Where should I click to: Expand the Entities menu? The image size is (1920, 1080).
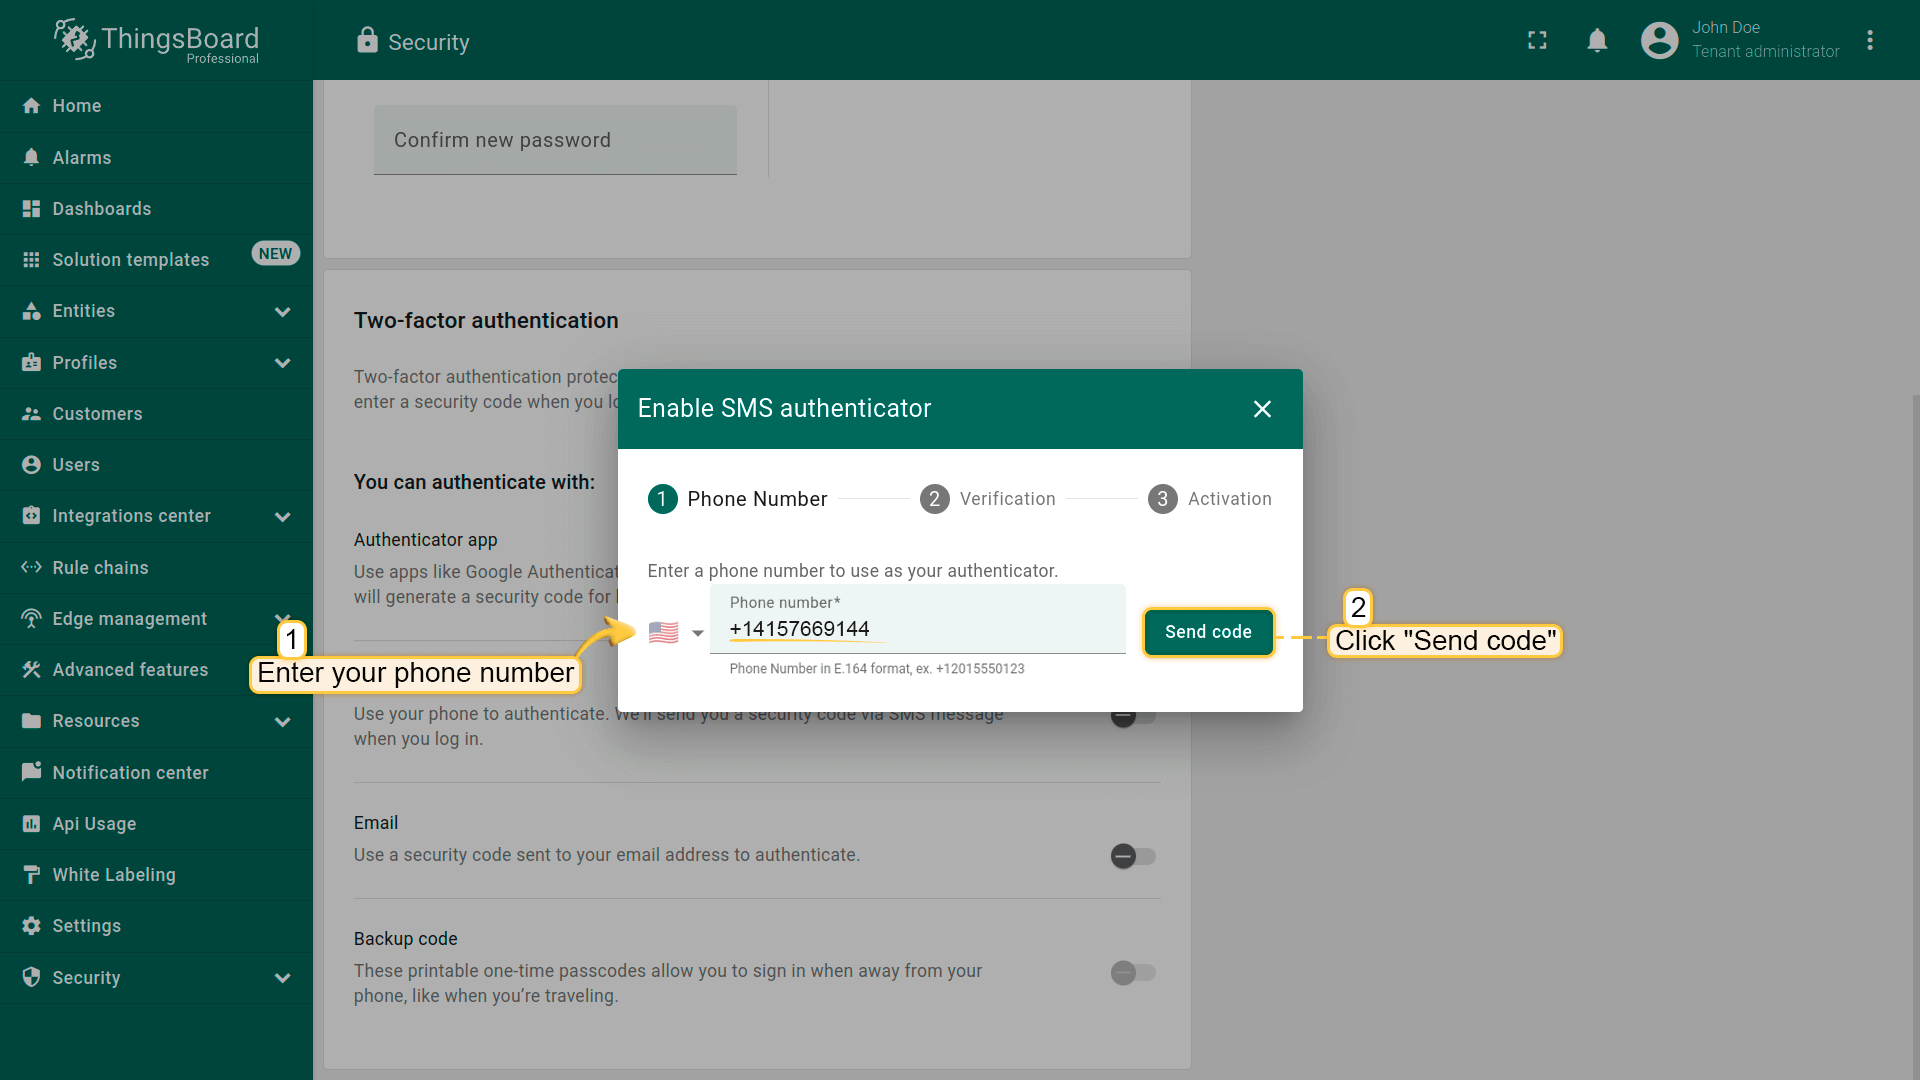point(282,311)
